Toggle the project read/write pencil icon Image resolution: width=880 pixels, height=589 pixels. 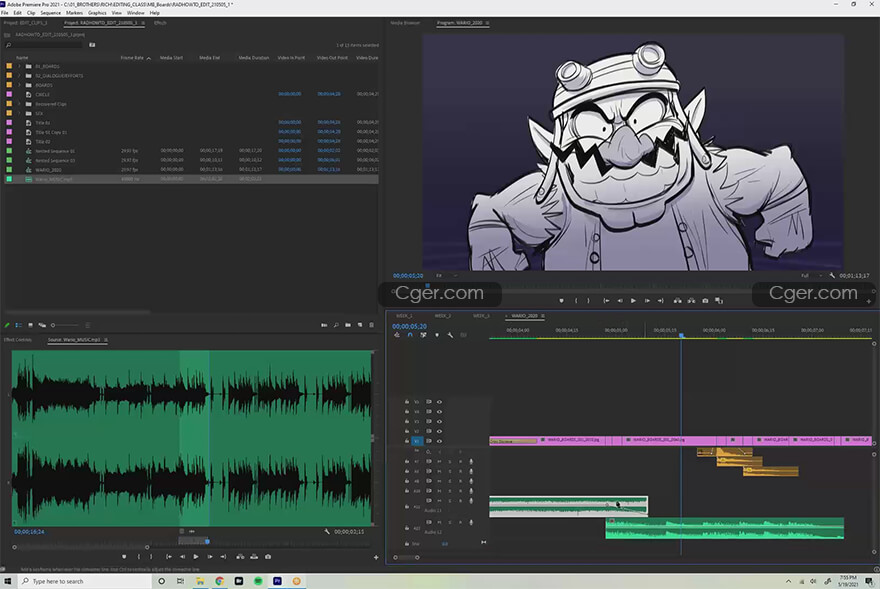(x=7, y=325)
